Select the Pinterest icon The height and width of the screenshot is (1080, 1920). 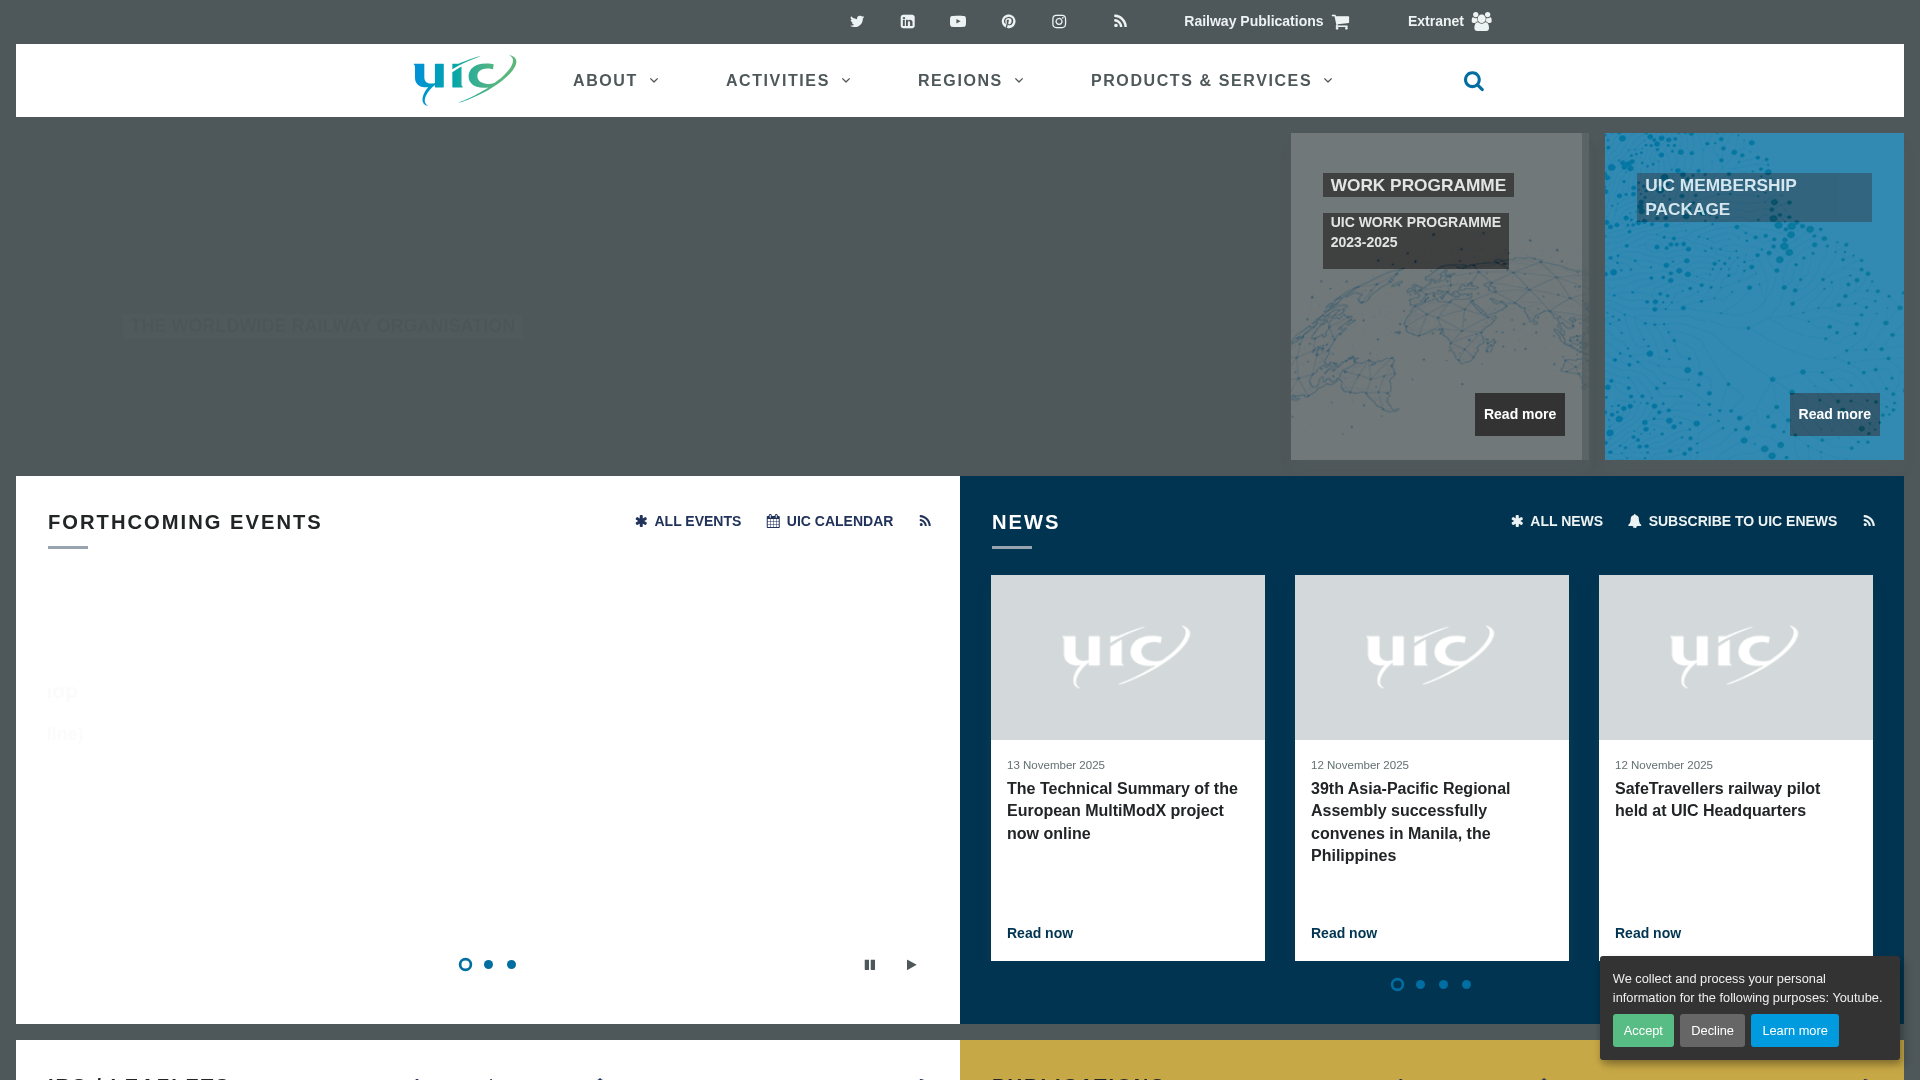1008,21
